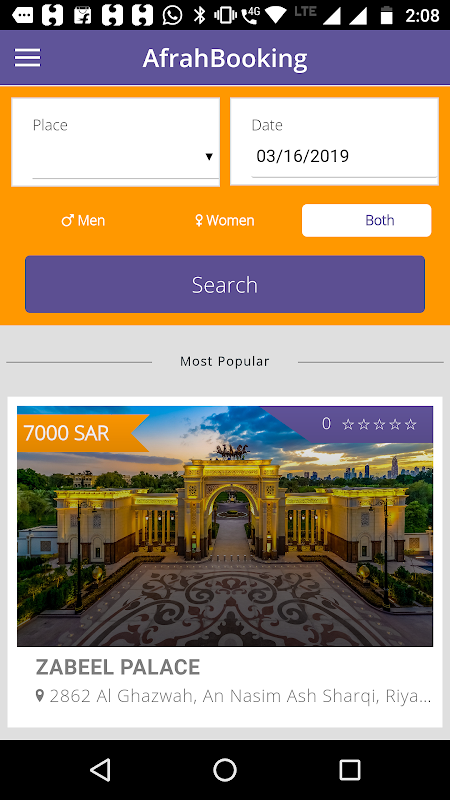Screen dimensions: 450x800
Task: Open the ZABEEL PALACE listing title
Action: tap(118, 667)
